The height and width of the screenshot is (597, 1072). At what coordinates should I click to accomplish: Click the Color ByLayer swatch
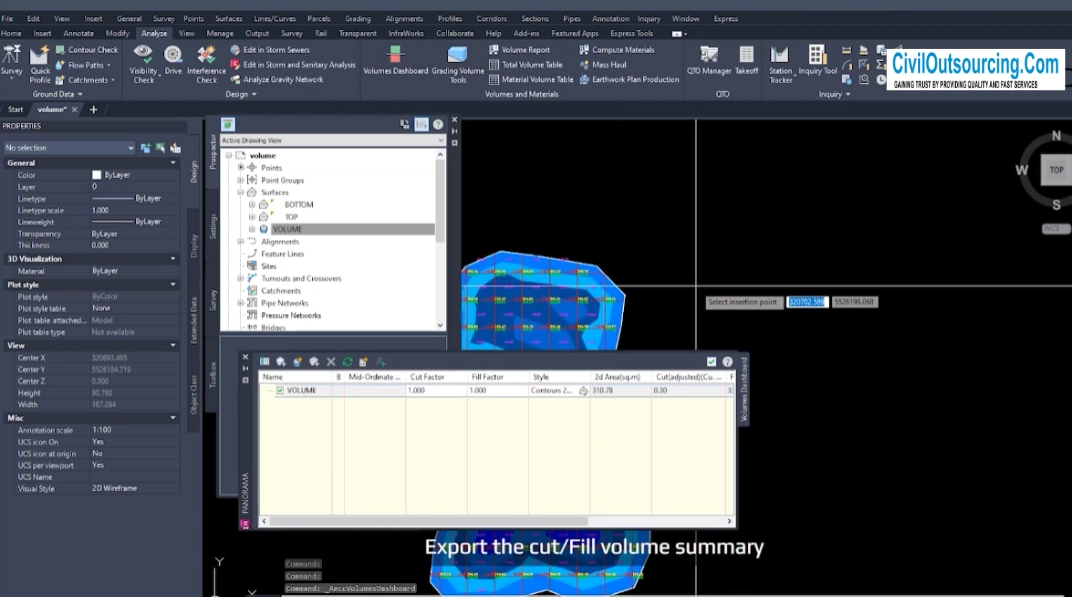(x=96, y=175)
